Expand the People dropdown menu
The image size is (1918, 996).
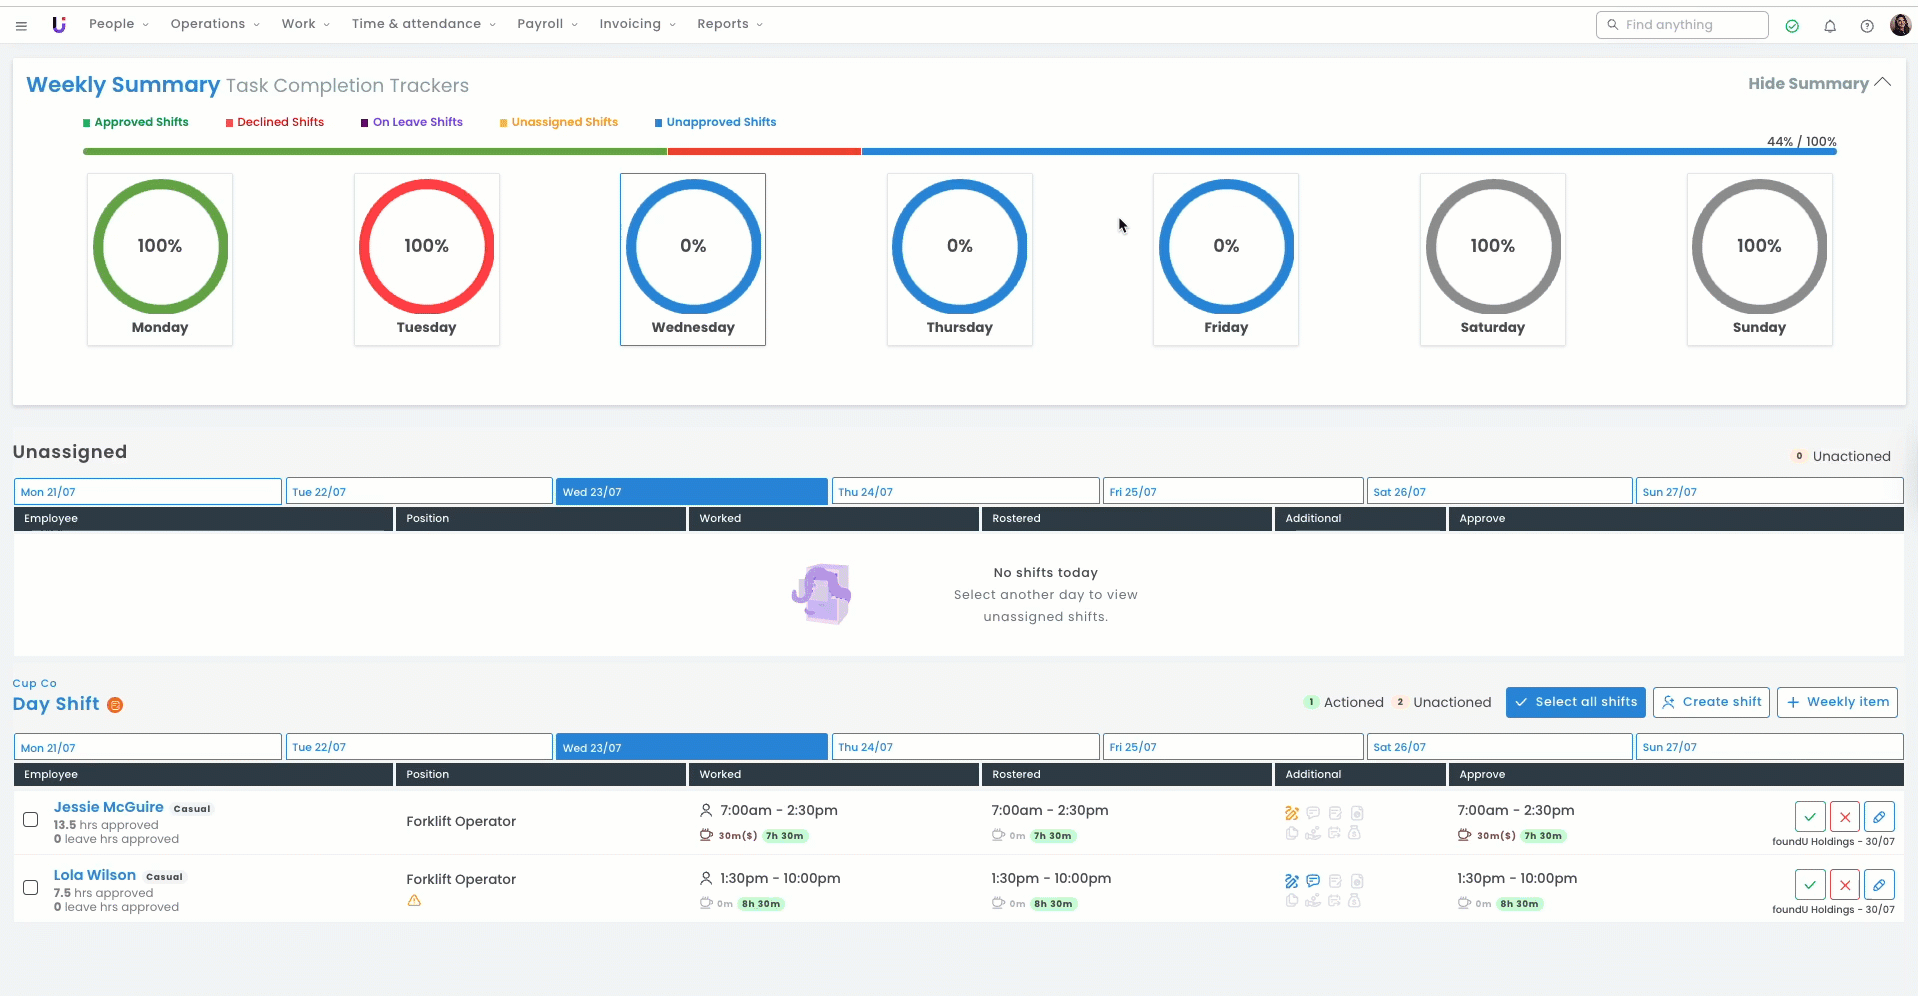(x=118, y=24)
